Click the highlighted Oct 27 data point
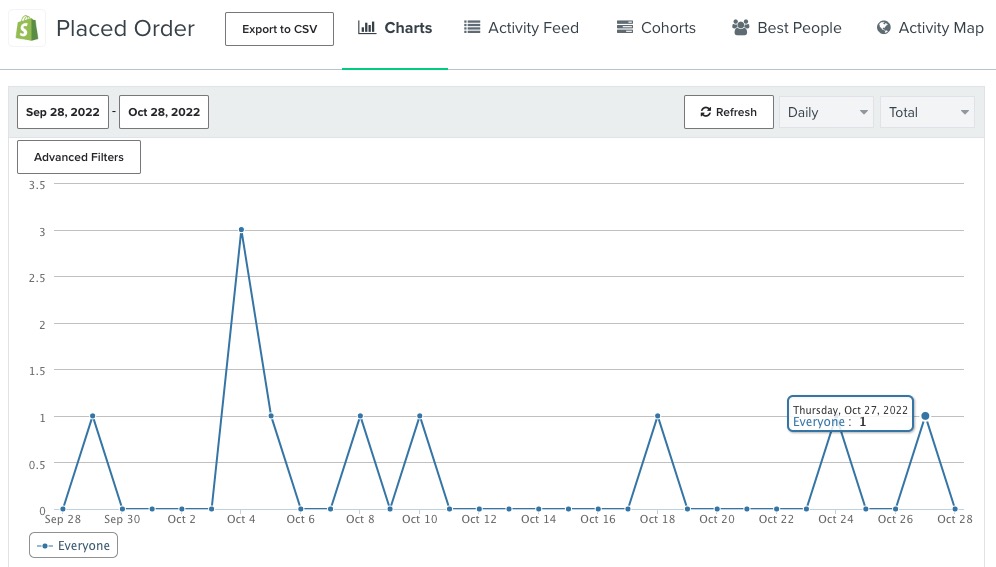Screen dimensions: 996x567 pyautogui.click(x=925, y=416)
